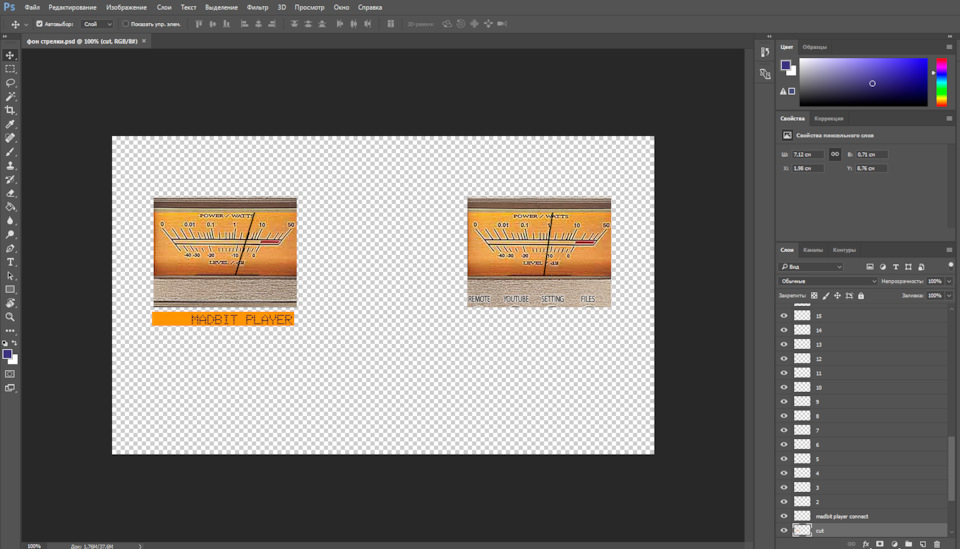The height and width of the screenshot is (549, 960).
Task: Hide the madbit player connect layer
Action: point(784,516)
